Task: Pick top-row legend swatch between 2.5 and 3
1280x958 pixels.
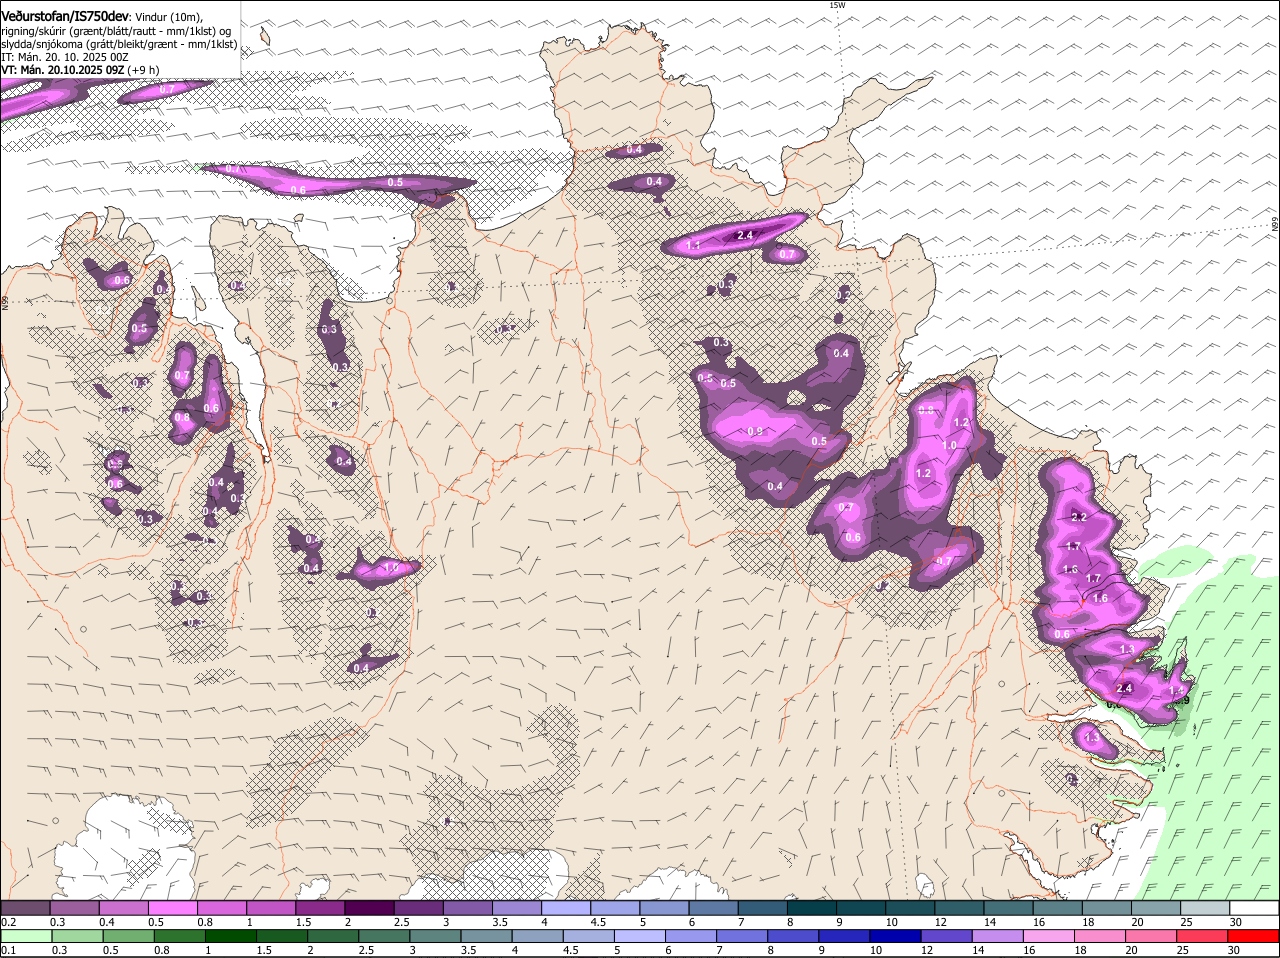Action: tap(418, 908)
